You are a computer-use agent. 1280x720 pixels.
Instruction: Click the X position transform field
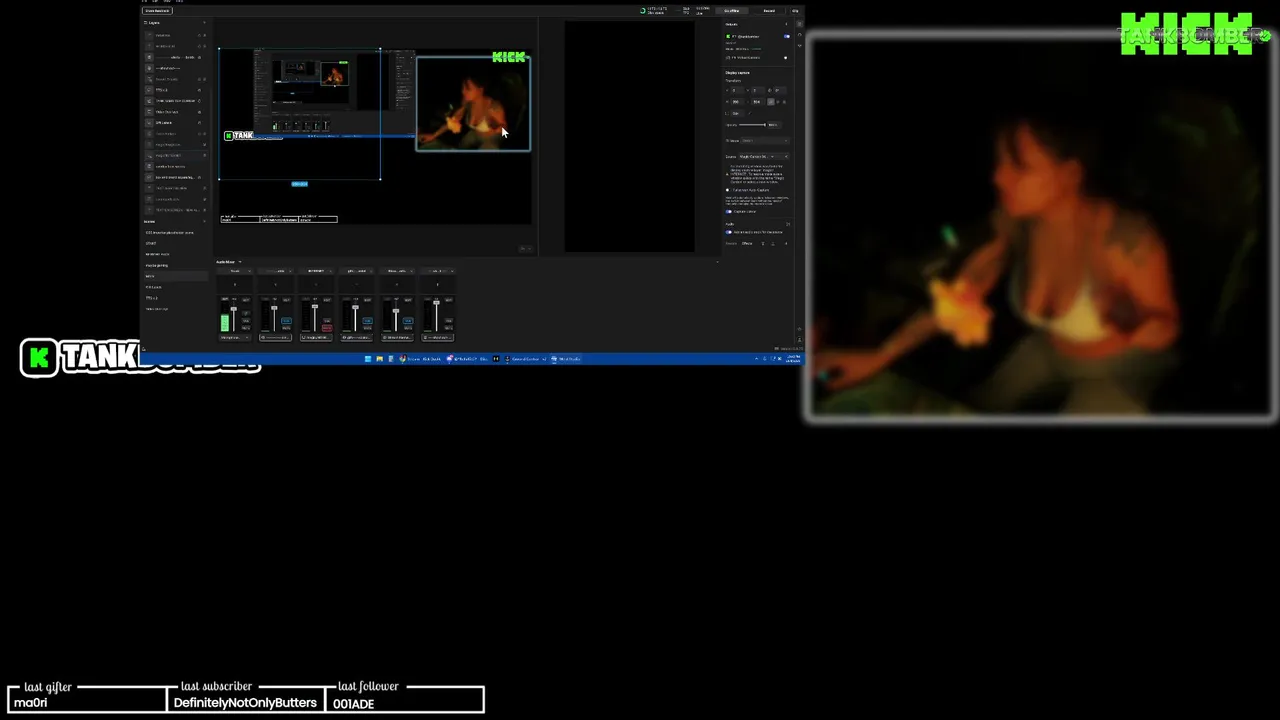[738, 90]
